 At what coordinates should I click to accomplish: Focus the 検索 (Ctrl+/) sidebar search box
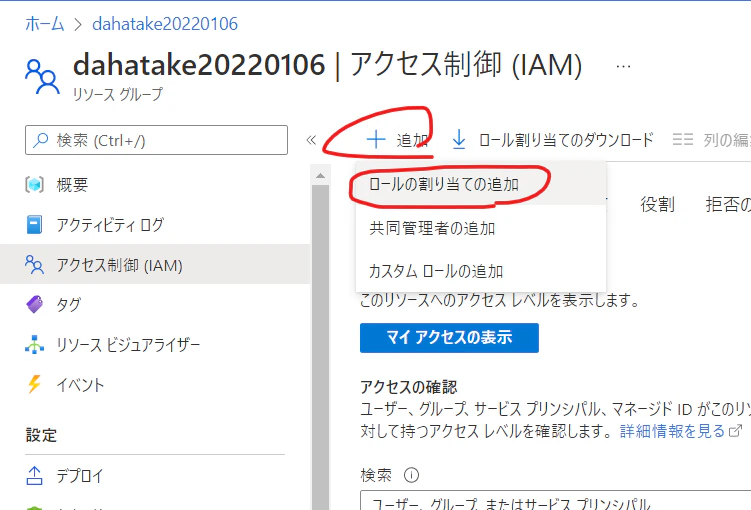pos(156,140)
